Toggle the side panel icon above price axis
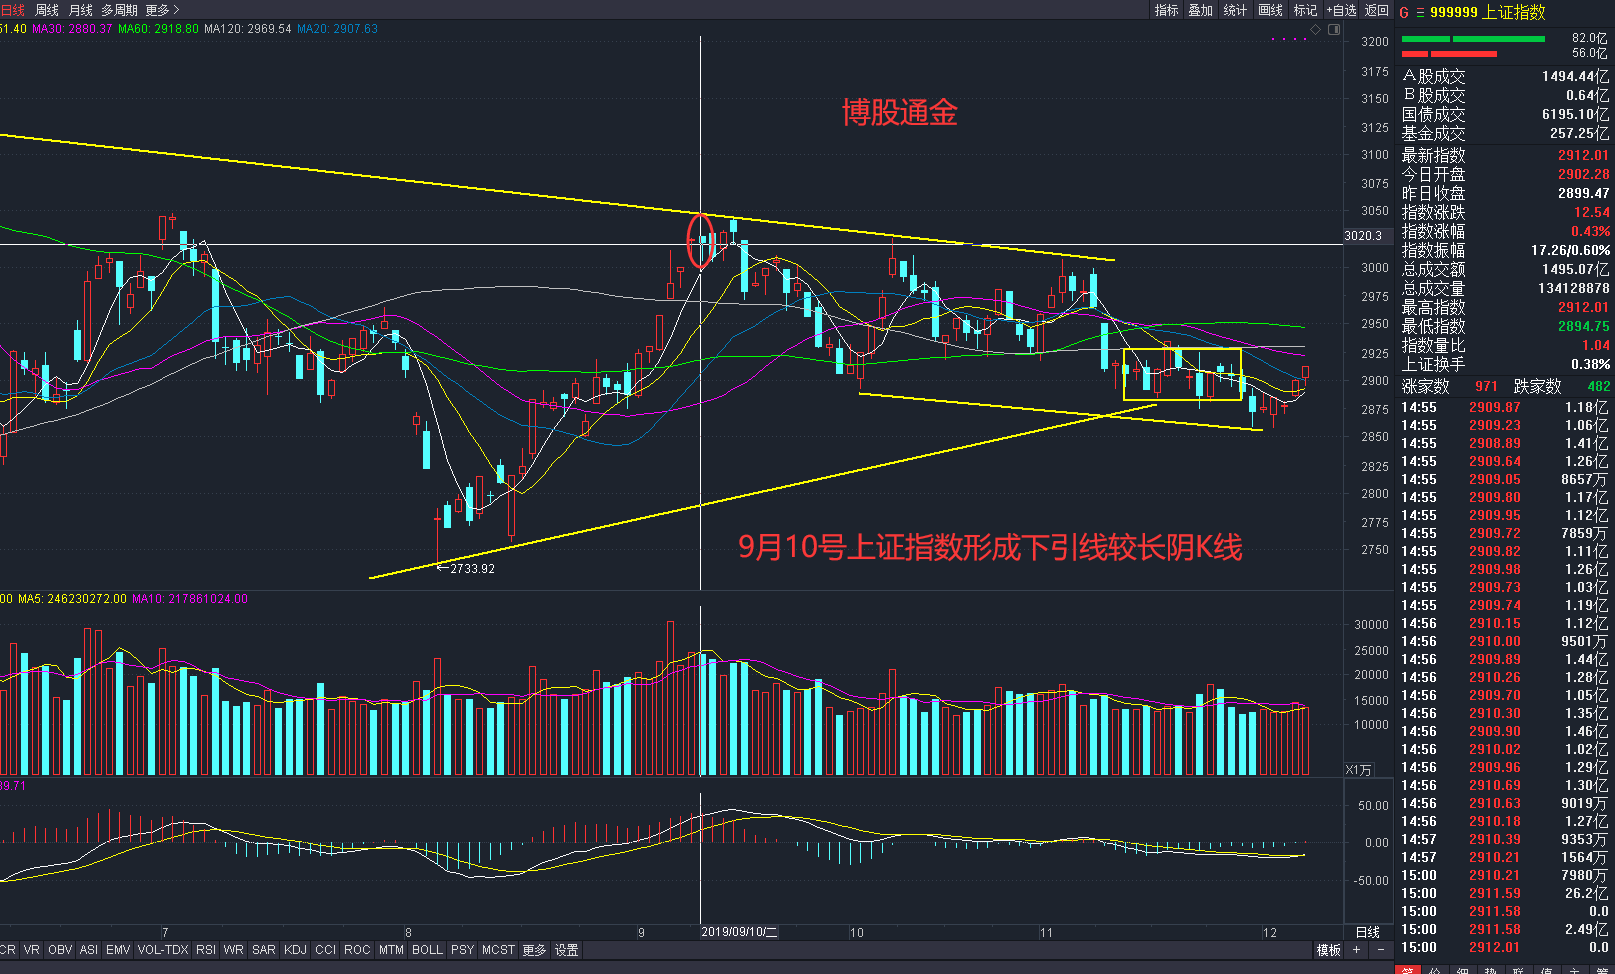Screen dimensions: 1615x974 [x=1334, y=29]
